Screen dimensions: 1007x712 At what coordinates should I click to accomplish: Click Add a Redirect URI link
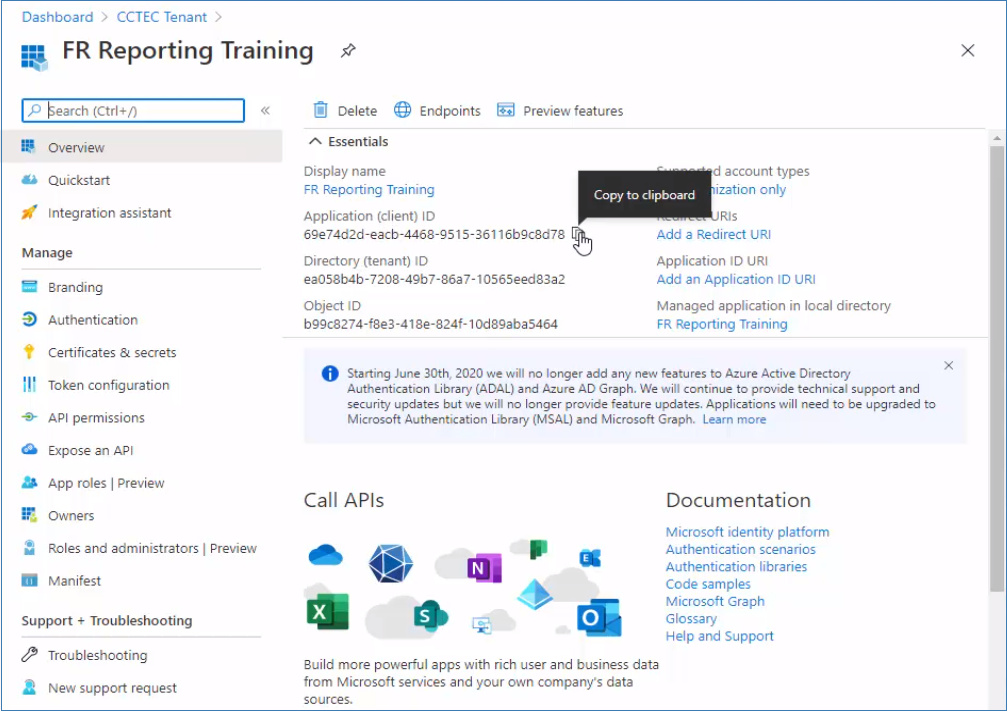point(714,234)
